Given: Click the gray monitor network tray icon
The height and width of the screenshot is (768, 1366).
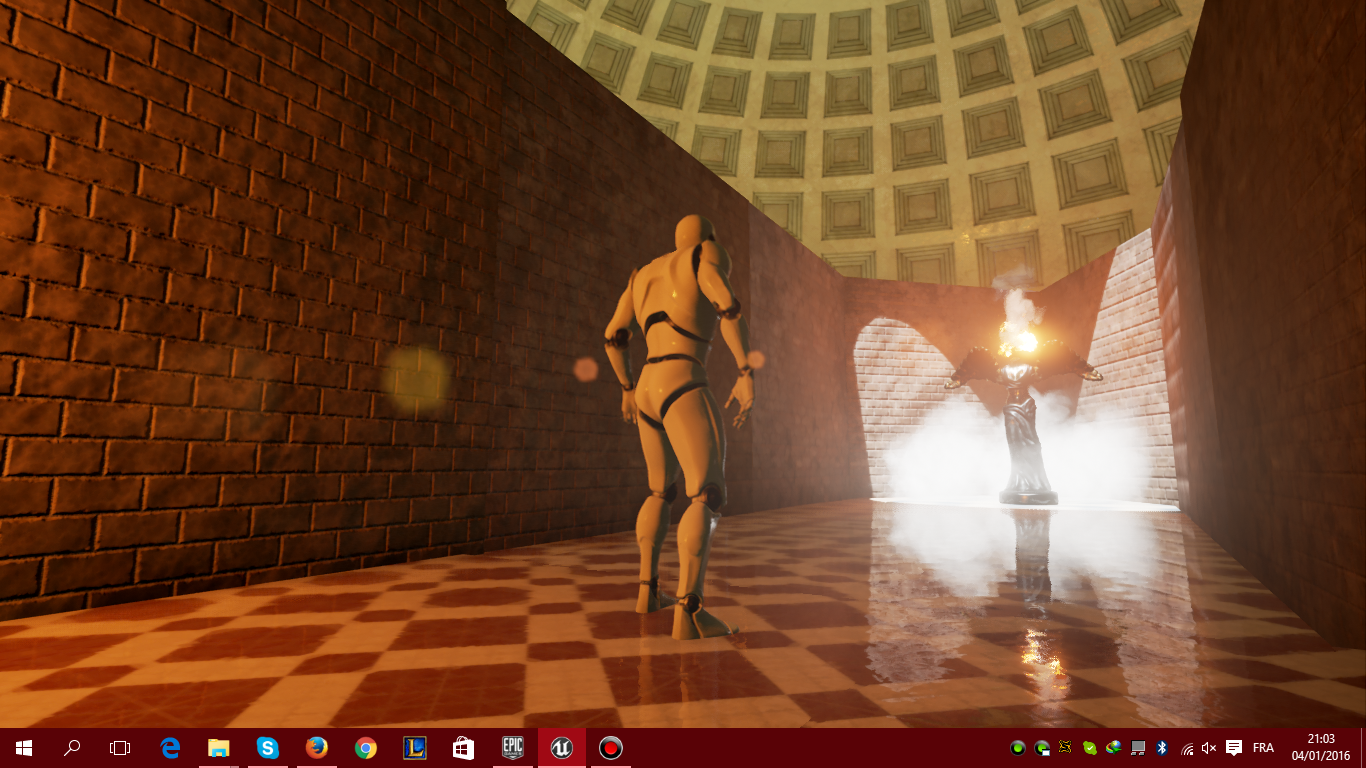Looking at the screenshot, I should click(x=1138, y=748).
